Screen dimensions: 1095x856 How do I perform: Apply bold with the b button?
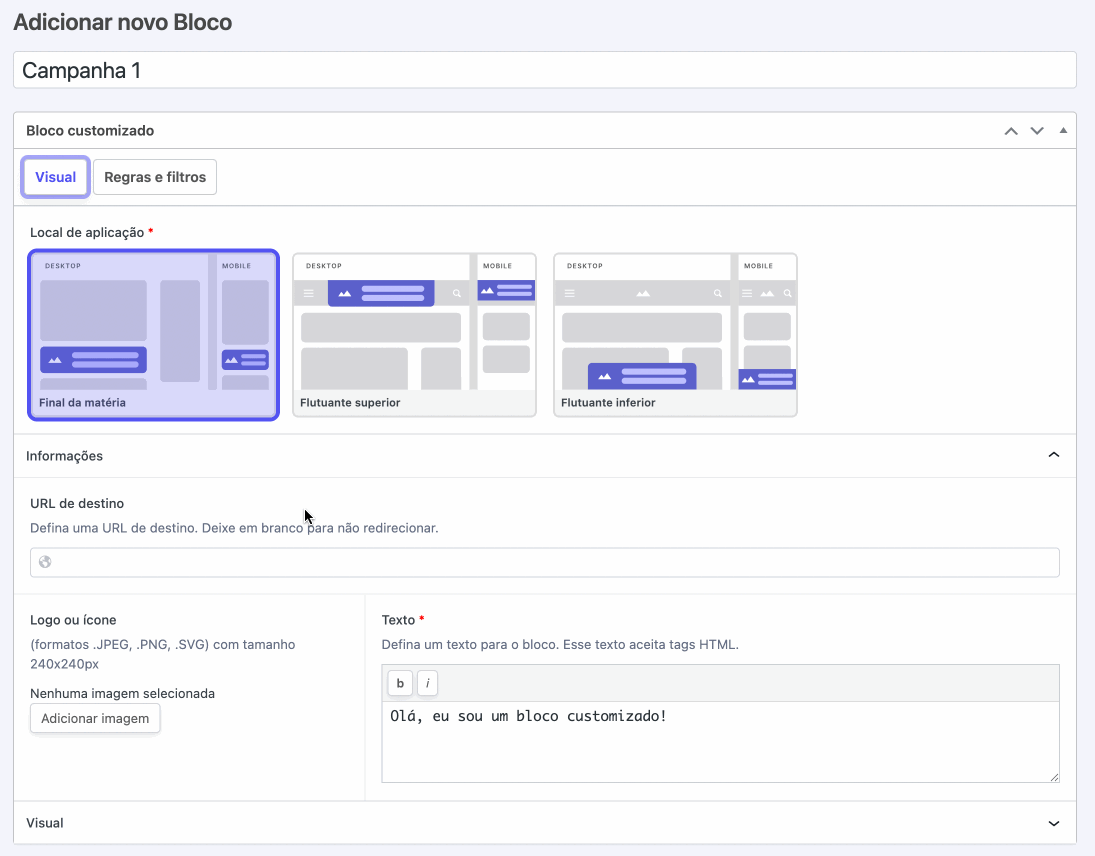point(400,683)
